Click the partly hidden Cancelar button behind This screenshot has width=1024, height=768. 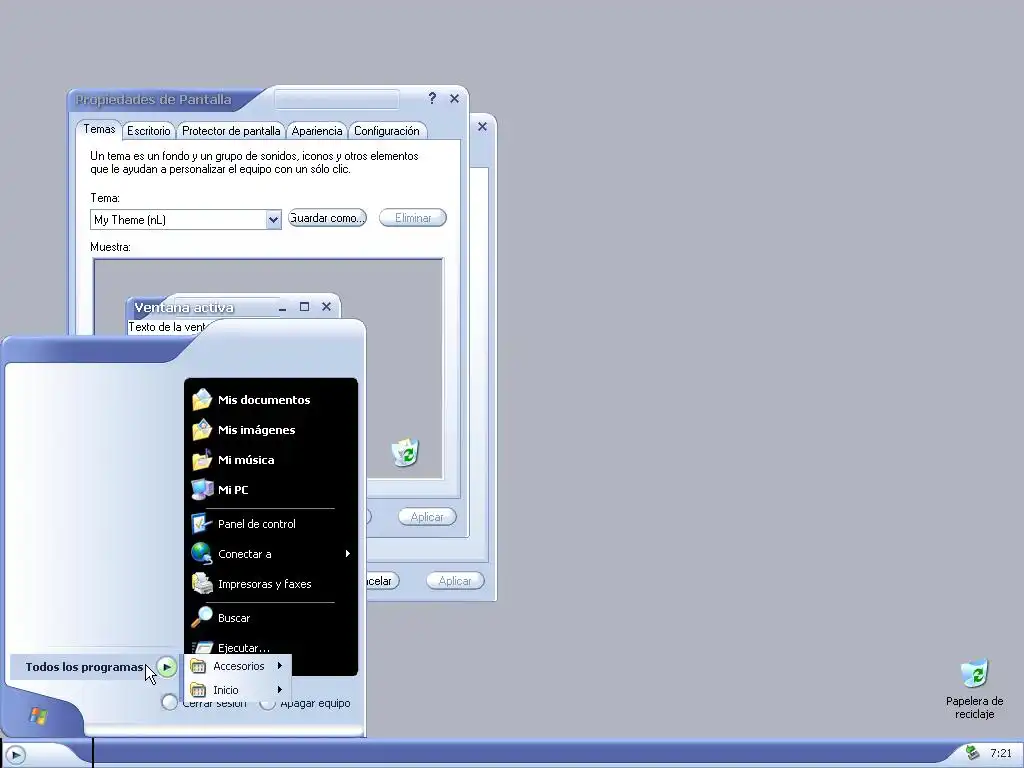tap(383, 581)
